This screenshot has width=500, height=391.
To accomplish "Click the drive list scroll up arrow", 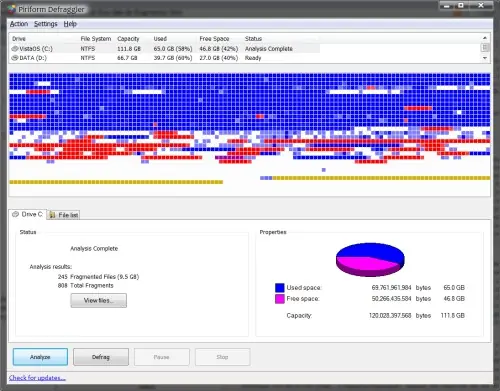I will pos(485,38).
